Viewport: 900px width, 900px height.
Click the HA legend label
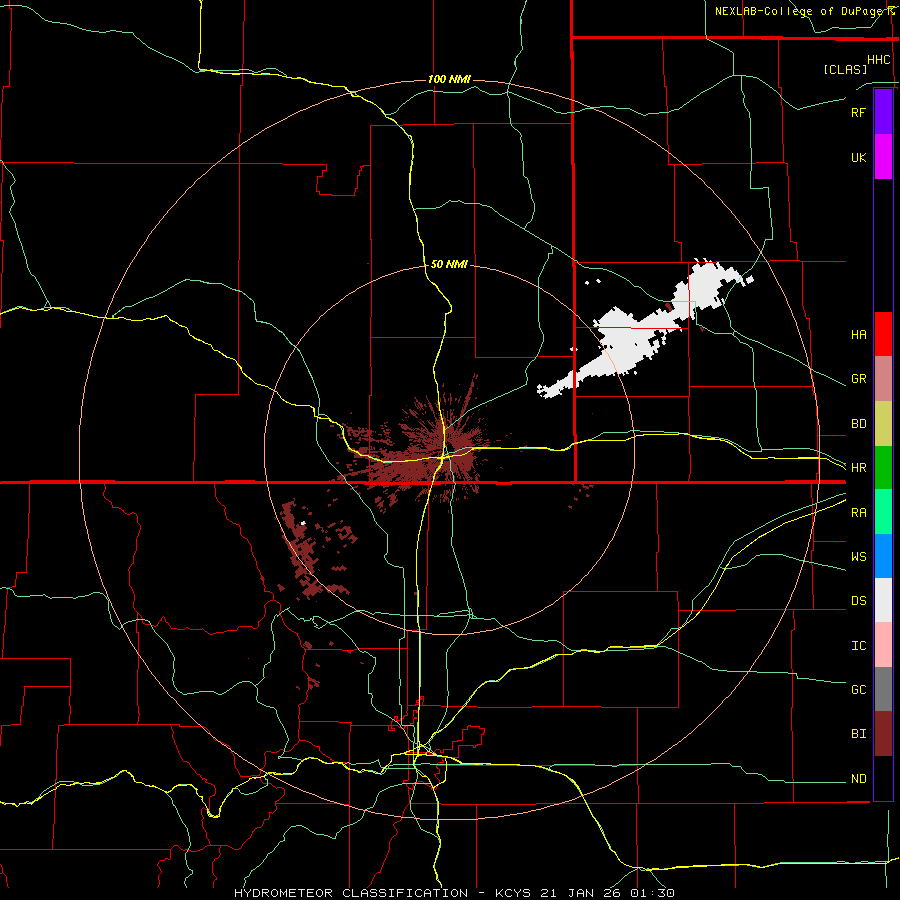click(858, 335)
